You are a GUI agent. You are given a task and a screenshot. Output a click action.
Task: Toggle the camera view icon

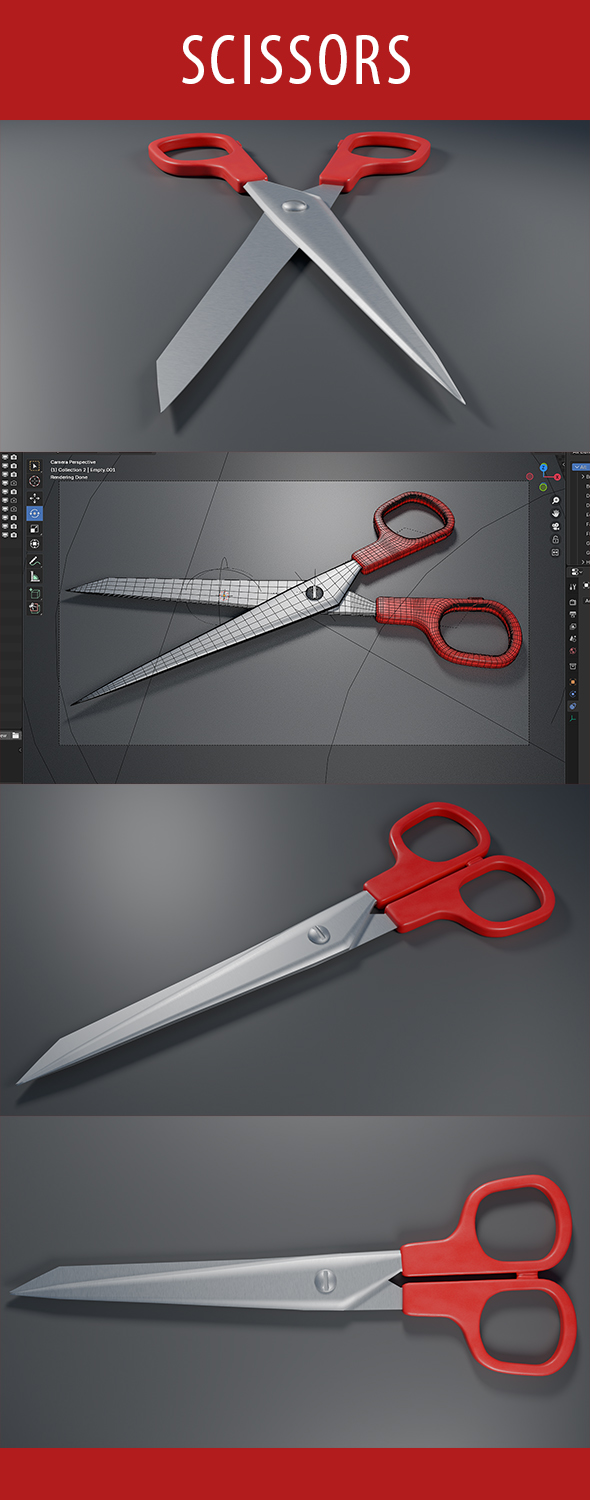click(x=555, y=526)
